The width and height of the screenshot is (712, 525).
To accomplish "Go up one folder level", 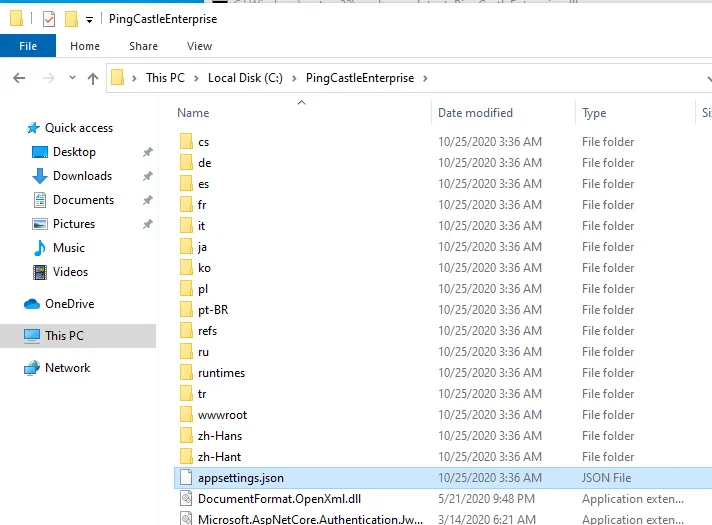I will (93, 79).
